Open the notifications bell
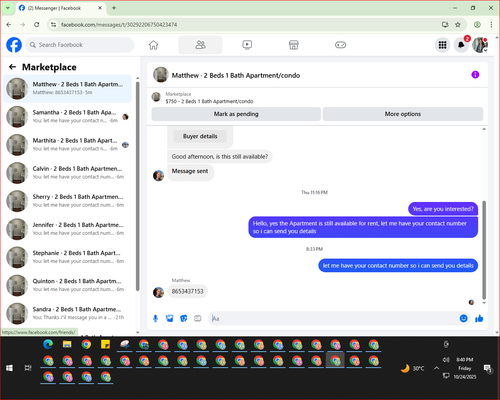Screen dimensions: 500x400 (461, 45)
